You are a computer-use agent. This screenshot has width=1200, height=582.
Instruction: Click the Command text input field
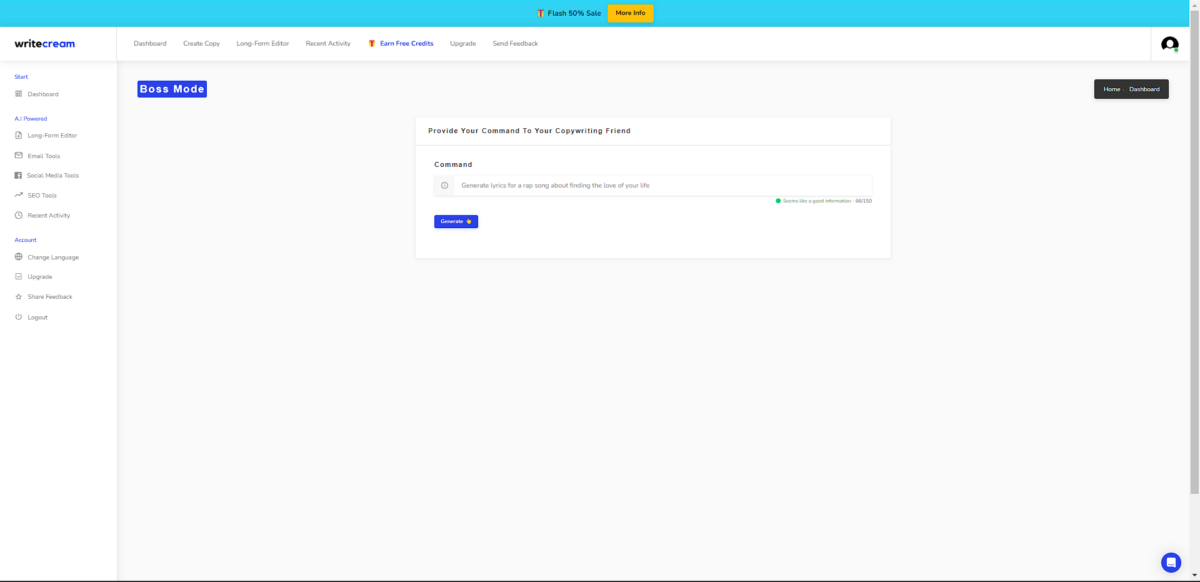(x=660, y=185)
